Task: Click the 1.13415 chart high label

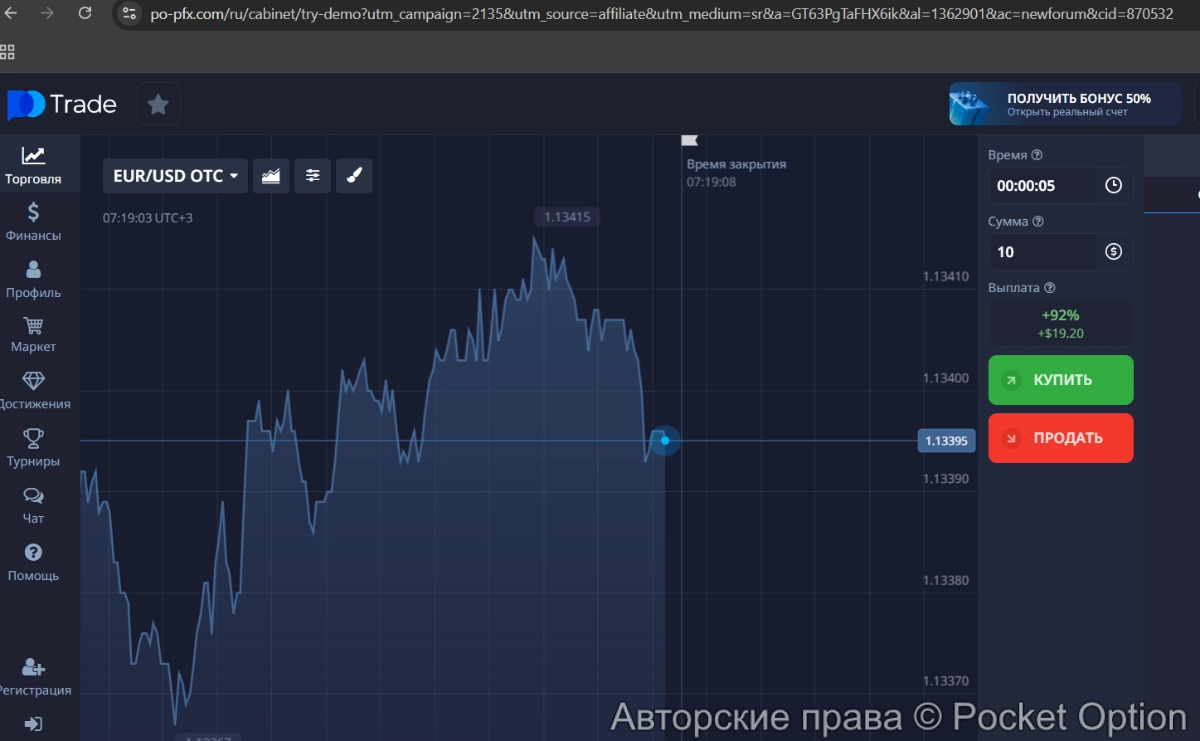Action: point(566,217)
